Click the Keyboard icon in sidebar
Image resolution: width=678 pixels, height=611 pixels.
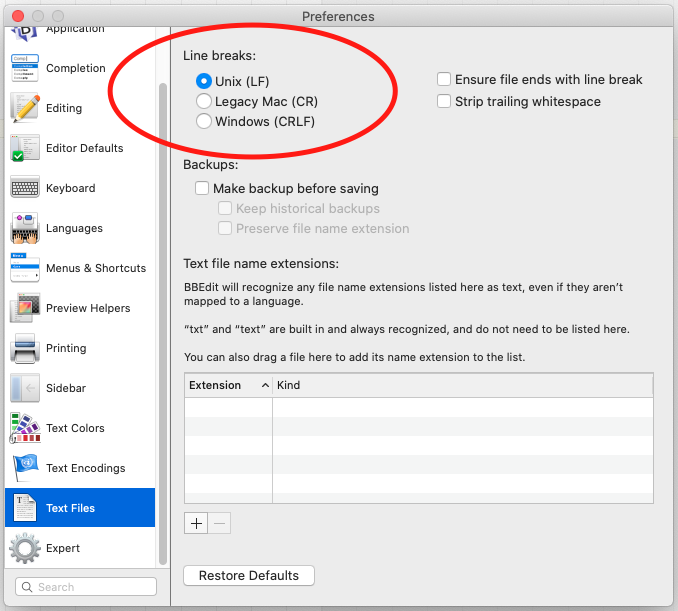(x=25, y=188)
